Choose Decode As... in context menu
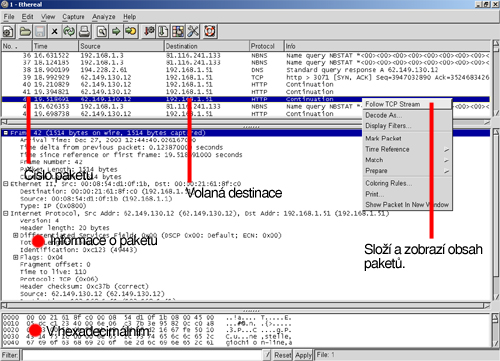This screenshot has height=361, width=500. 407,115
